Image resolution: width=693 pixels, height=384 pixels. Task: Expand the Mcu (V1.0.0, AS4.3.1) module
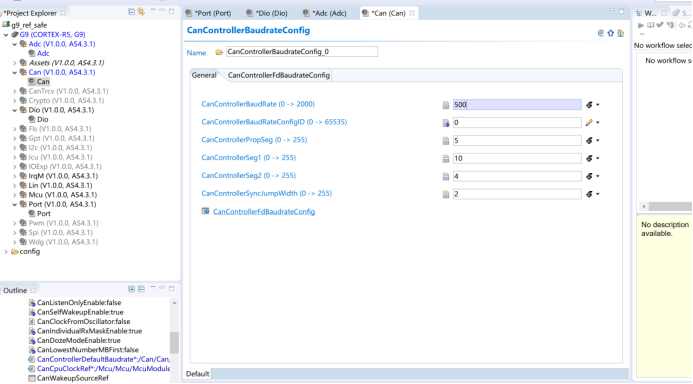pyautogui.click(x=15, y=195)
